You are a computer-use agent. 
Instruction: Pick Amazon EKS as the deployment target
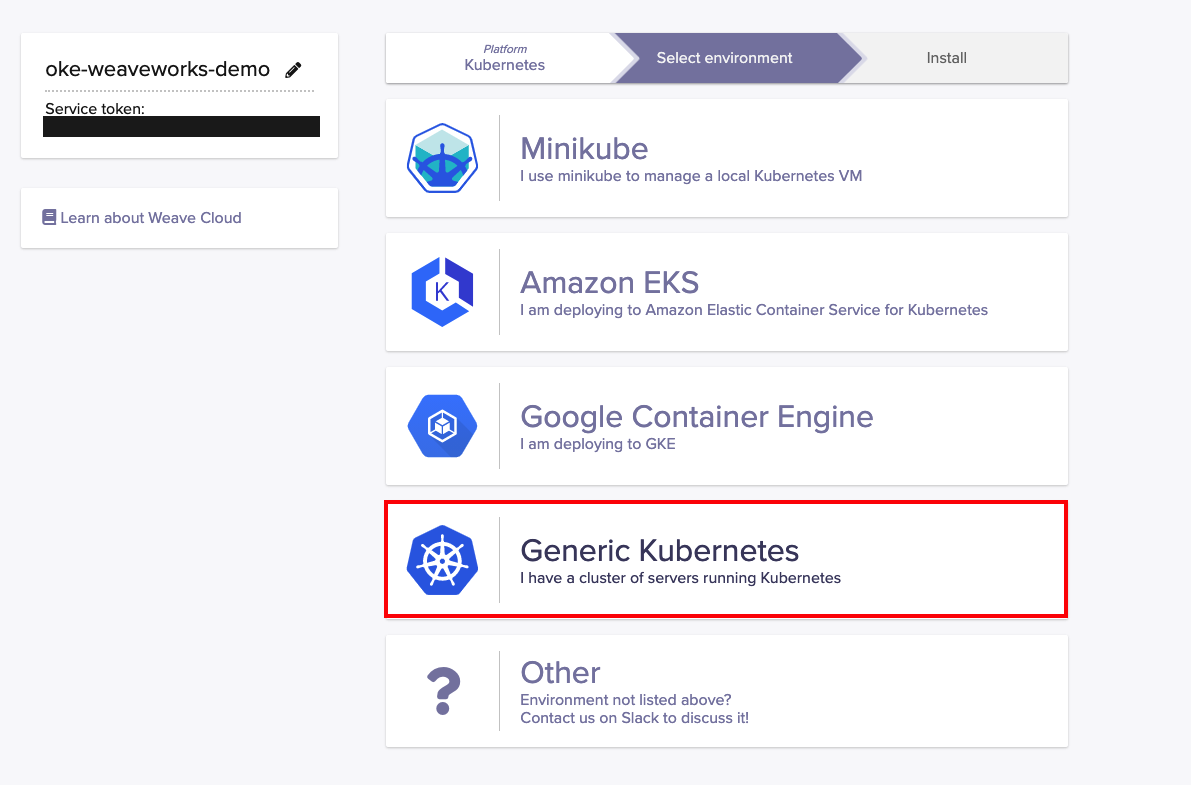[725, 292]
